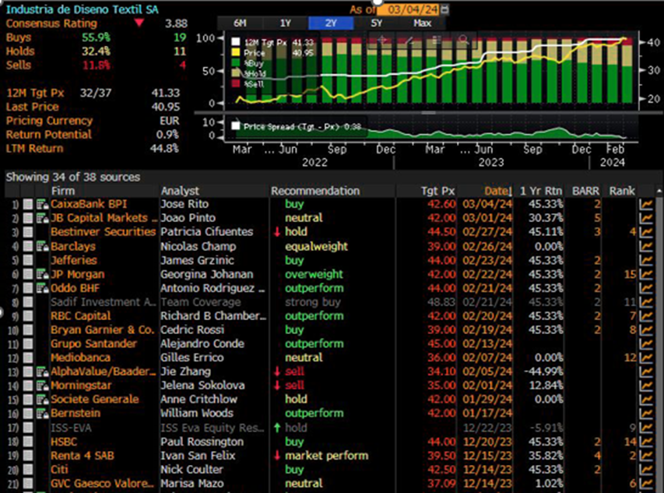
Task: Sort table by 1 Yr Rtn header
Action: (x=541, y=191)
